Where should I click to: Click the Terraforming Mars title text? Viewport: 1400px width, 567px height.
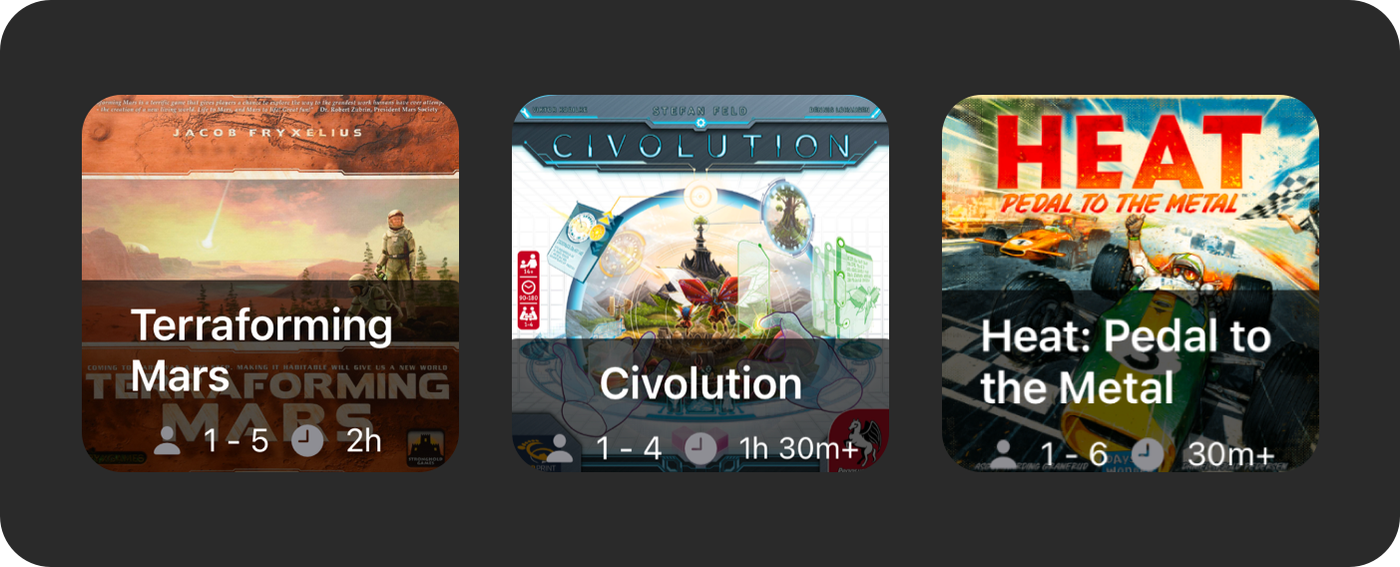[262, 350]
